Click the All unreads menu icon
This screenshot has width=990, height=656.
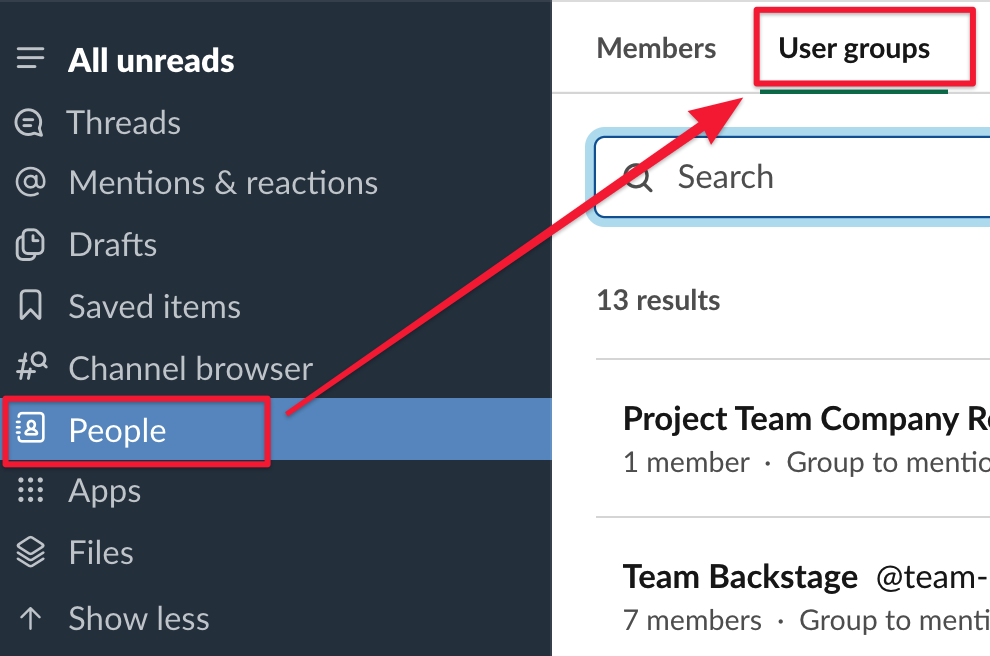click(x=31, y=60)
